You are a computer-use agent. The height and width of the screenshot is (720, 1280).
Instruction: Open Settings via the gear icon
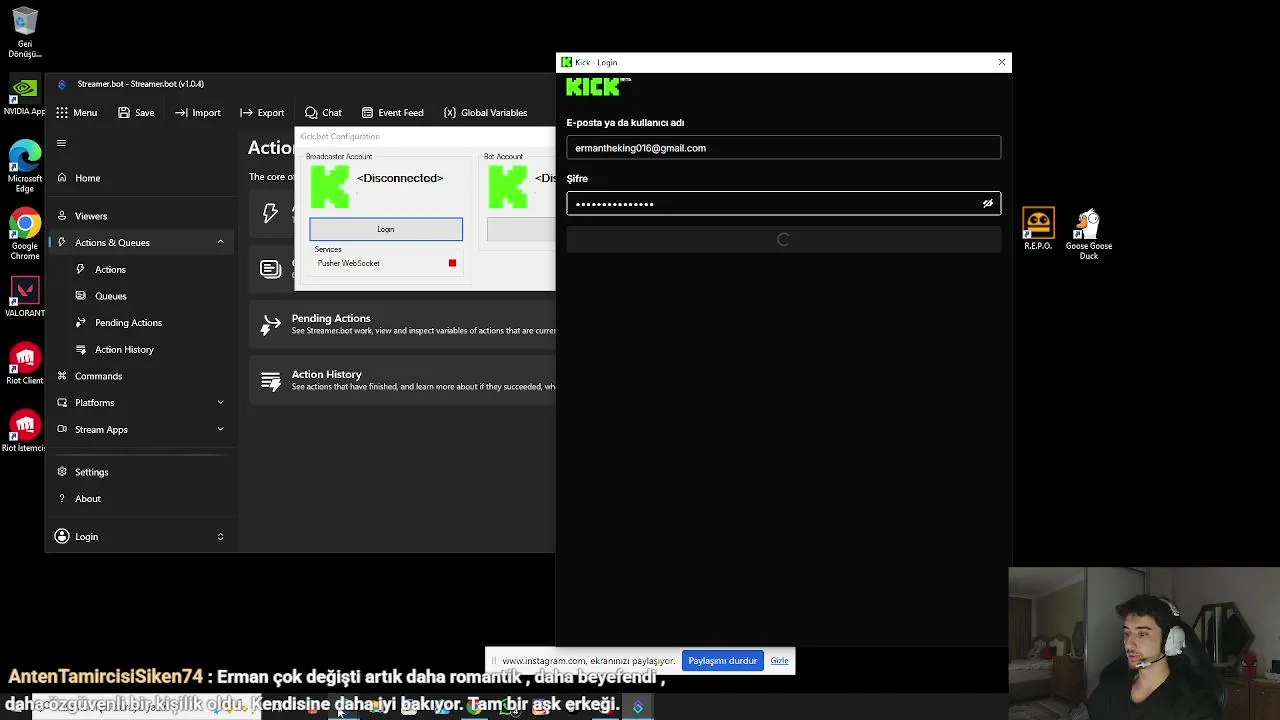click(x=62, y=472)
